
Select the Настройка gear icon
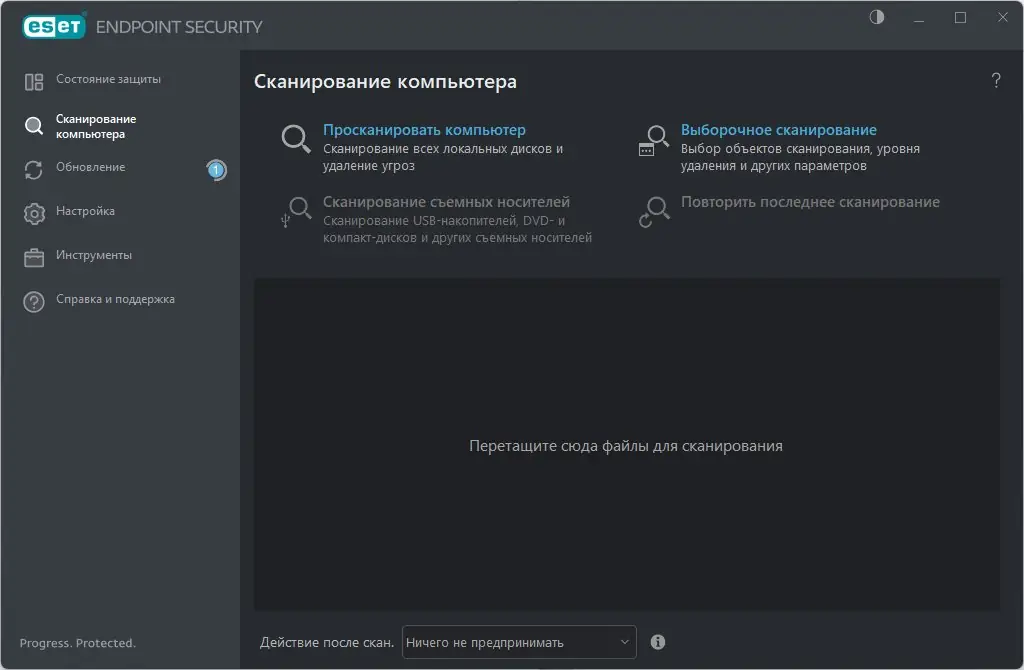(x=32, y=211)
